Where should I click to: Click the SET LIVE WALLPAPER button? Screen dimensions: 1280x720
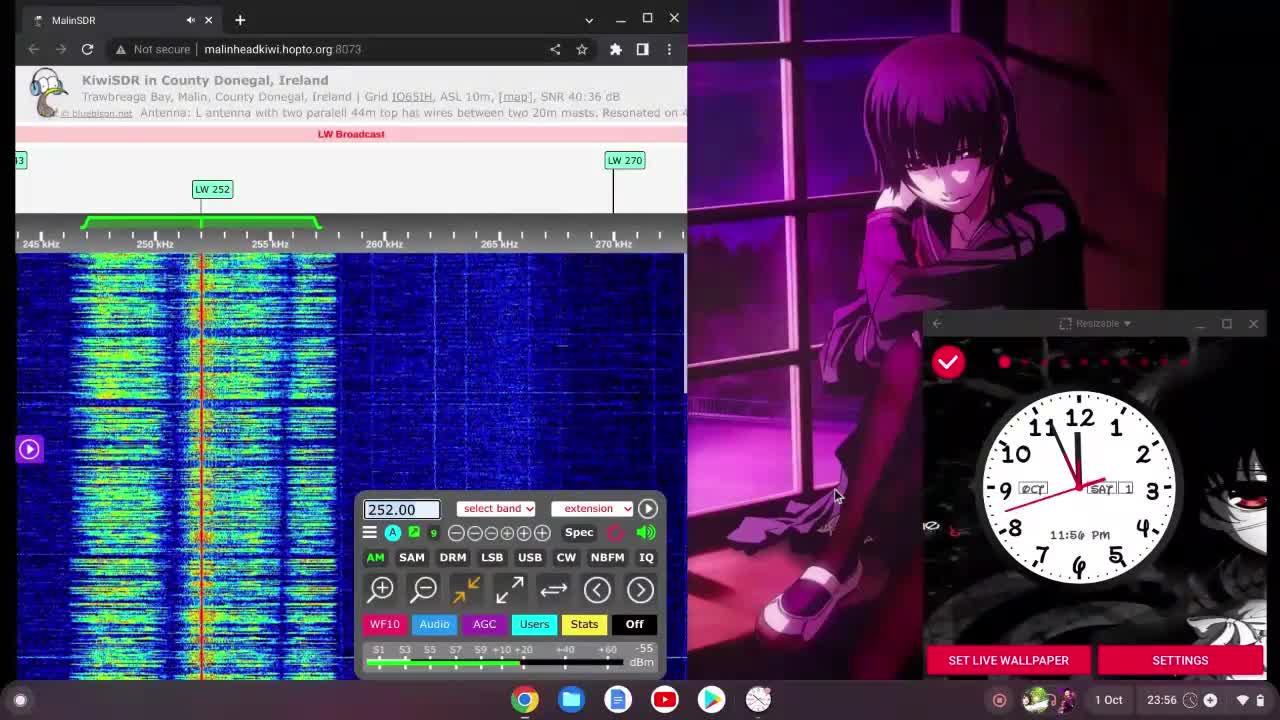[1008, 660]
